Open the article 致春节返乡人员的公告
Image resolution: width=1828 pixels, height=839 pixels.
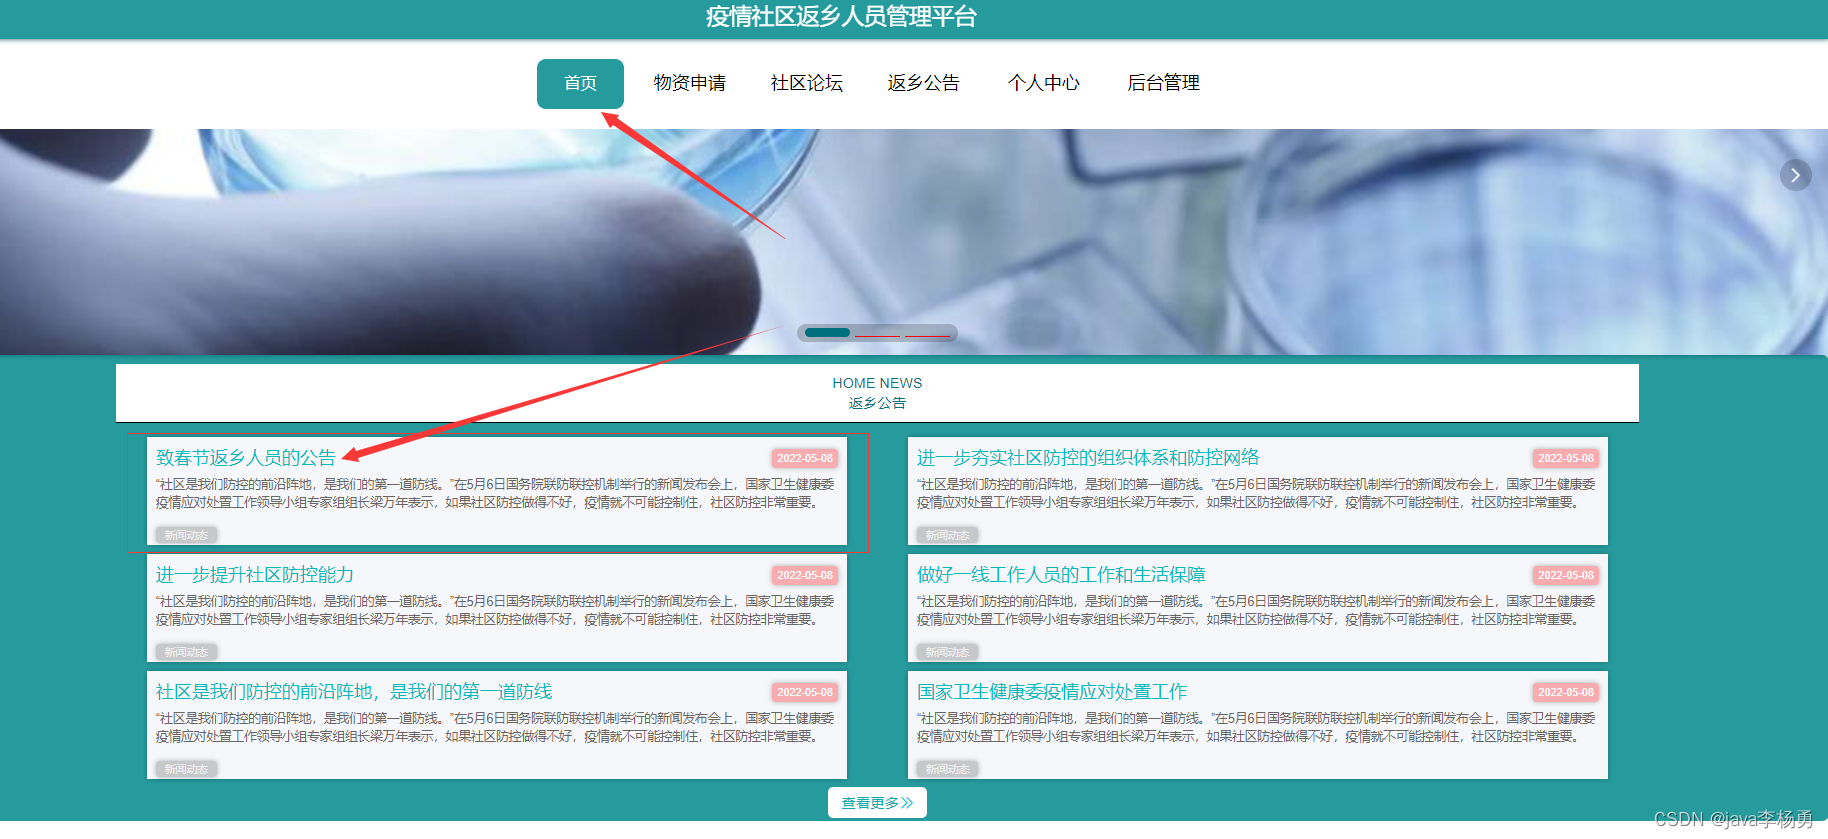246,458
